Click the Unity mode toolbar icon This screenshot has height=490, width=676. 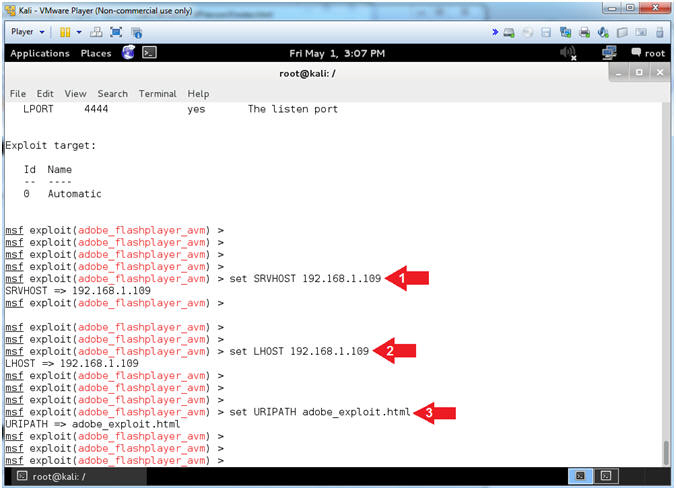[136, 32]
